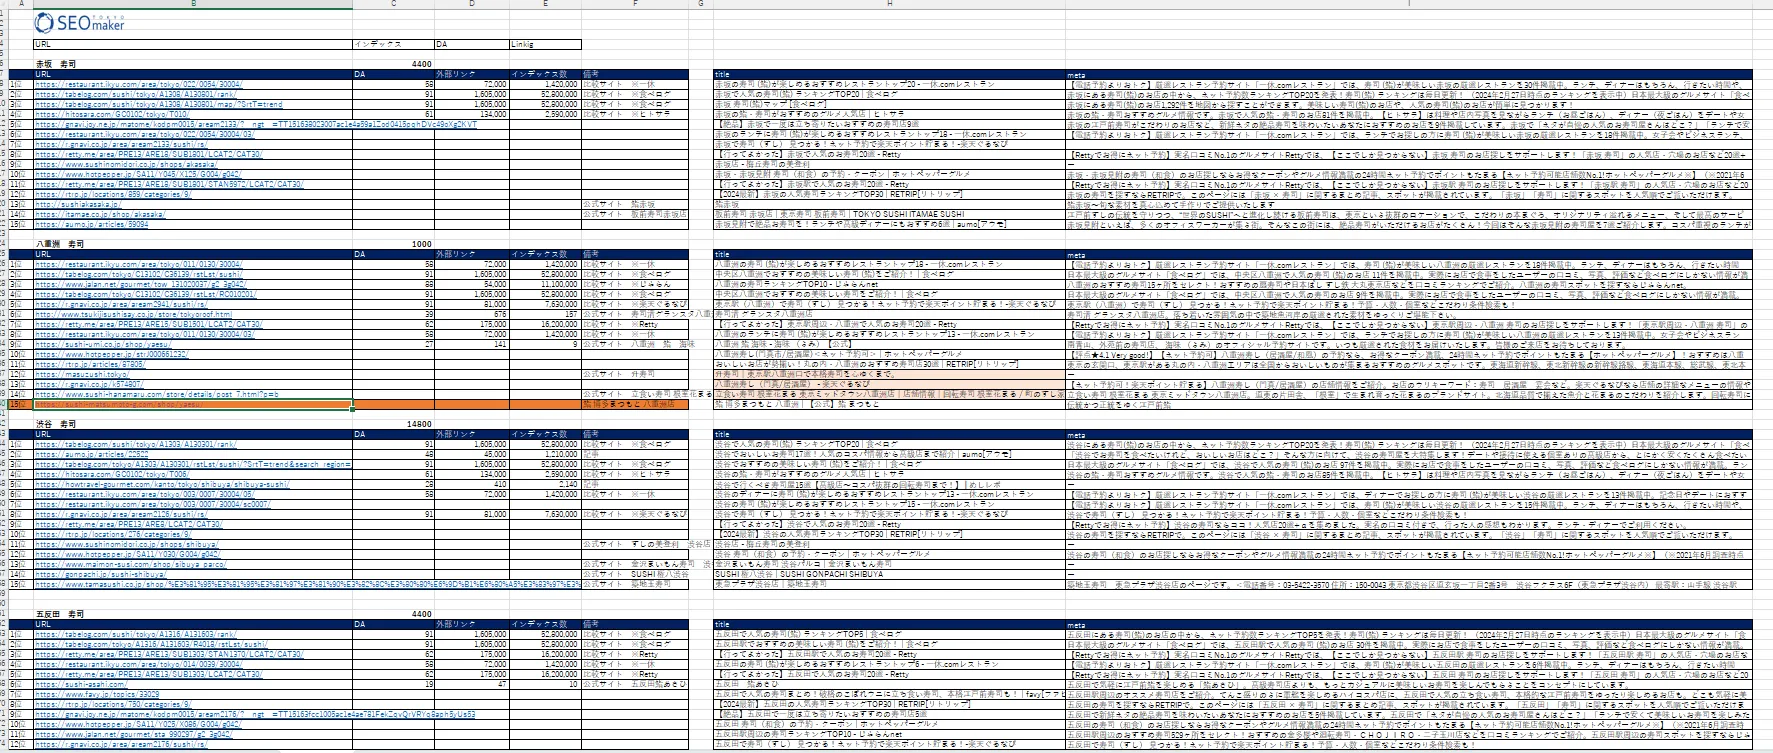Select the 五反田 寿司 section title cell

point(193,614)
